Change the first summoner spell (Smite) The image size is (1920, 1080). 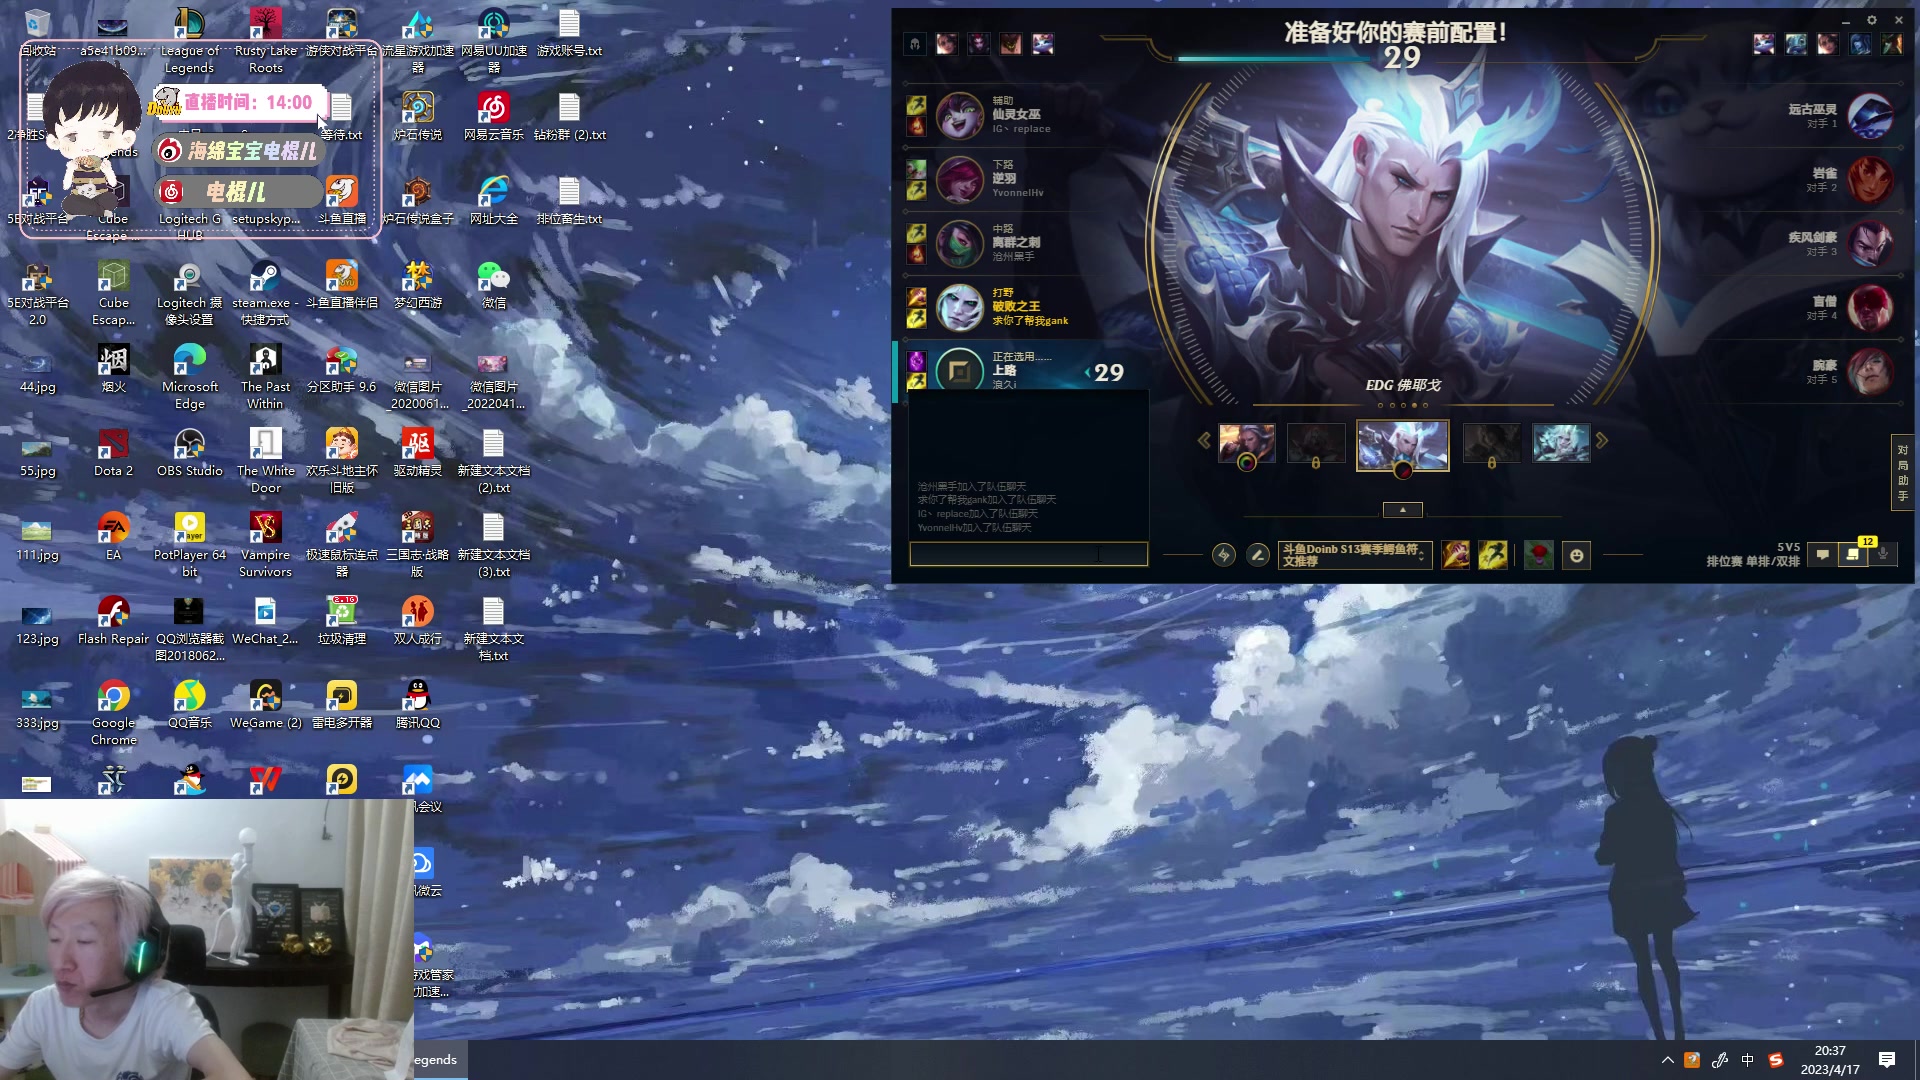[x=1456, y=555]
